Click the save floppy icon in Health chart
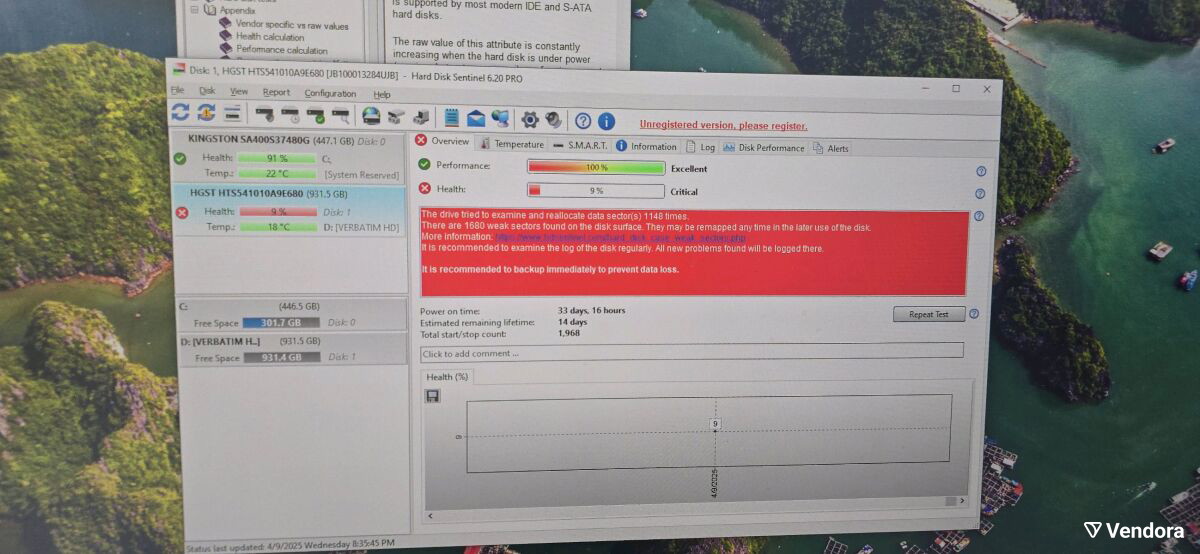Screen dimensions: 1200x554 point(432,396)
